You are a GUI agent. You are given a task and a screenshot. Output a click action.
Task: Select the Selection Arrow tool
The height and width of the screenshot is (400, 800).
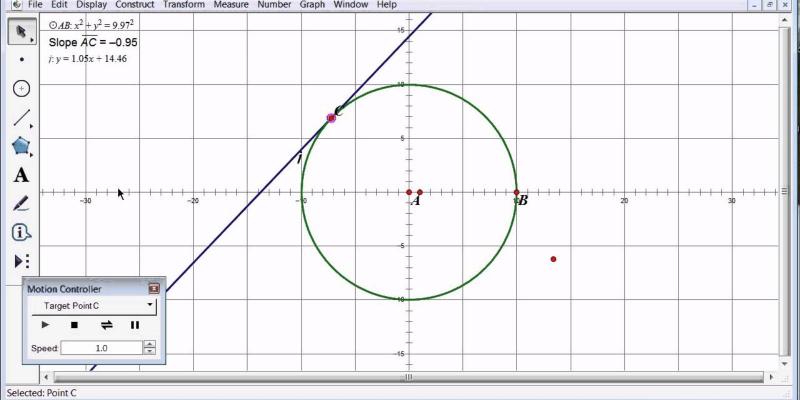[21, 32]
